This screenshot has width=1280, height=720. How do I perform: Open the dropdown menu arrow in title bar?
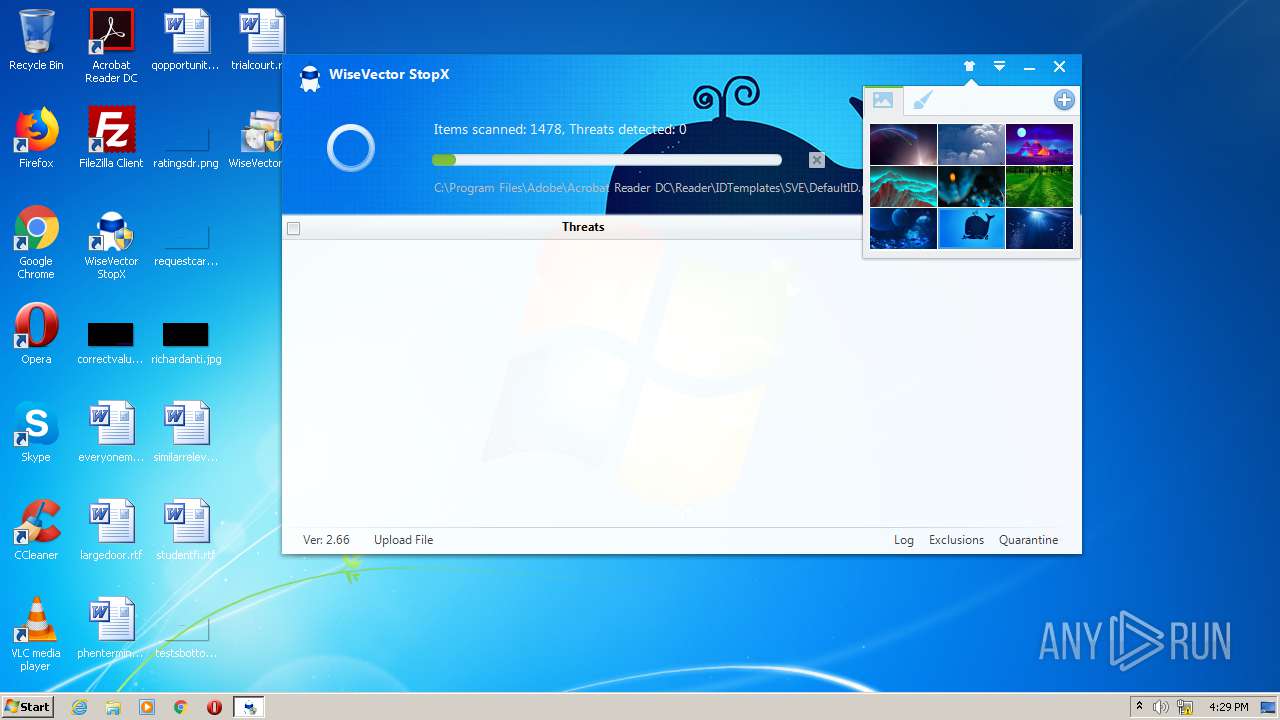coord(999,67)
